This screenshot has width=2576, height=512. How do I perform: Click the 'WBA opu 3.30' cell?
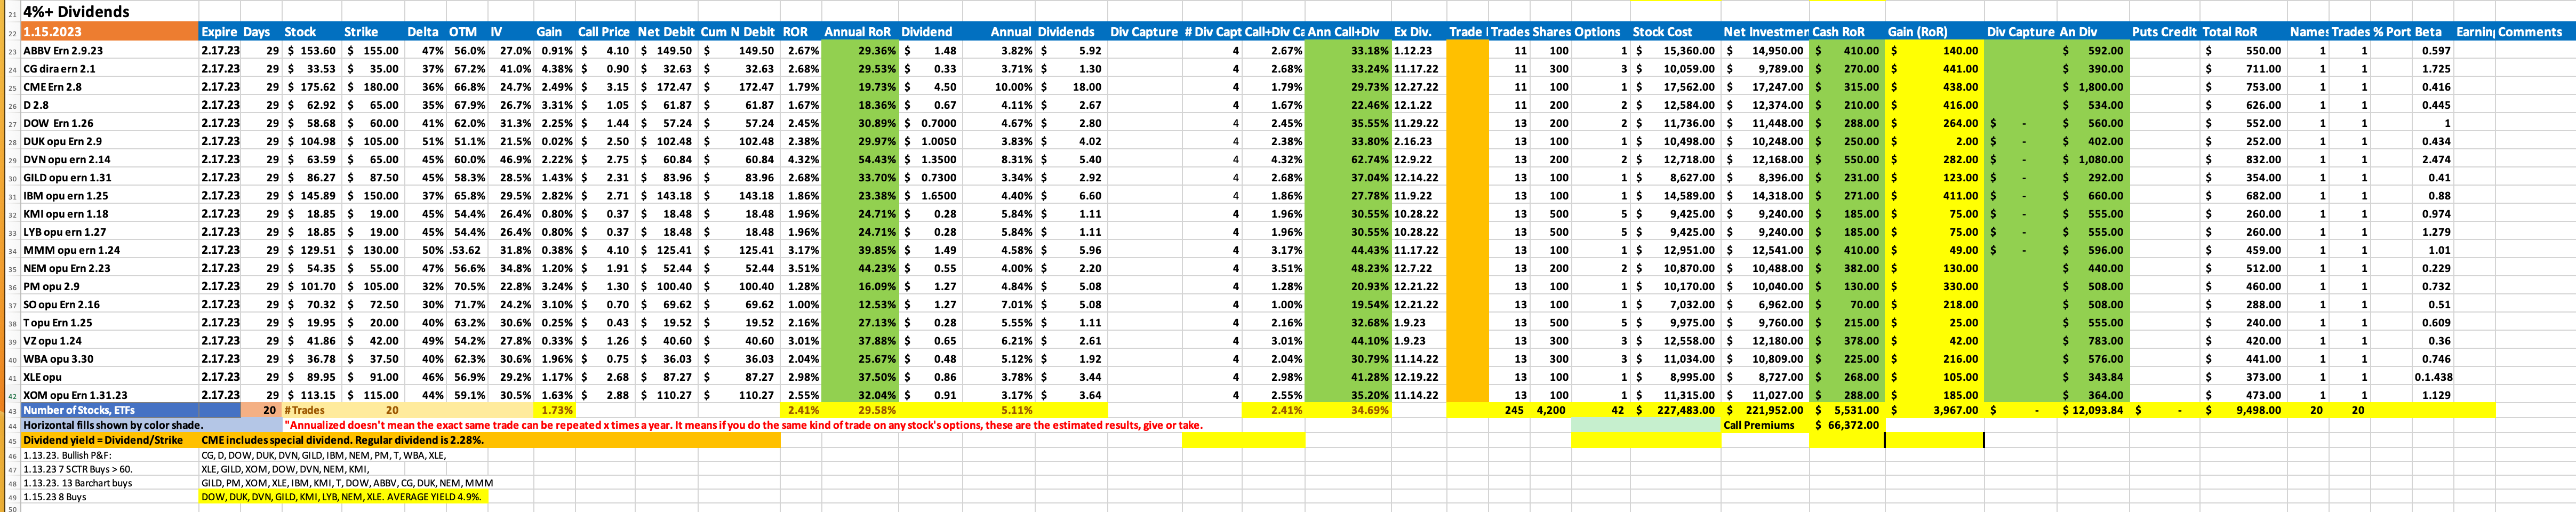[x=110, y=359]
